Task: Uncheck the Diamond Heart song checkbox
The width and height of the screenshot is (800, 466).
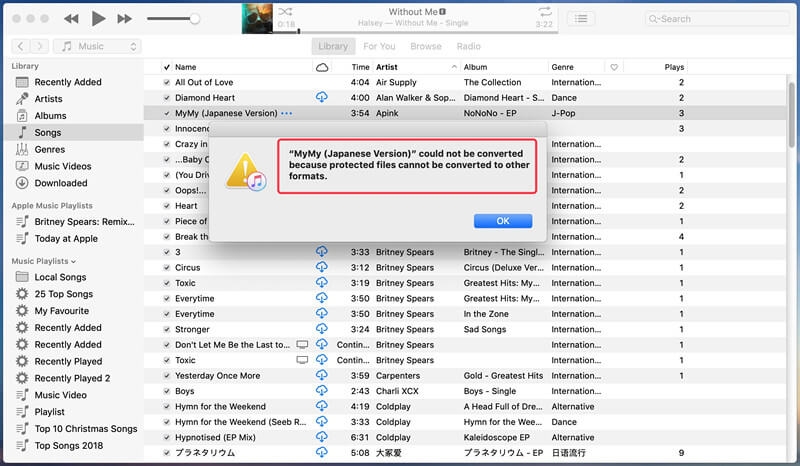Action: tap(166, 98)
